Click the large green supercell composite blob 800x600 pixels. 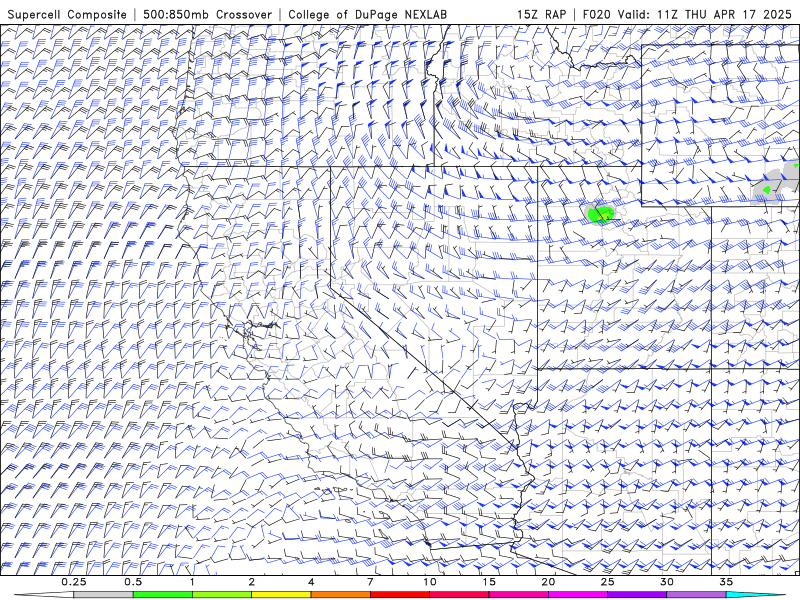[x=601, y=214]
